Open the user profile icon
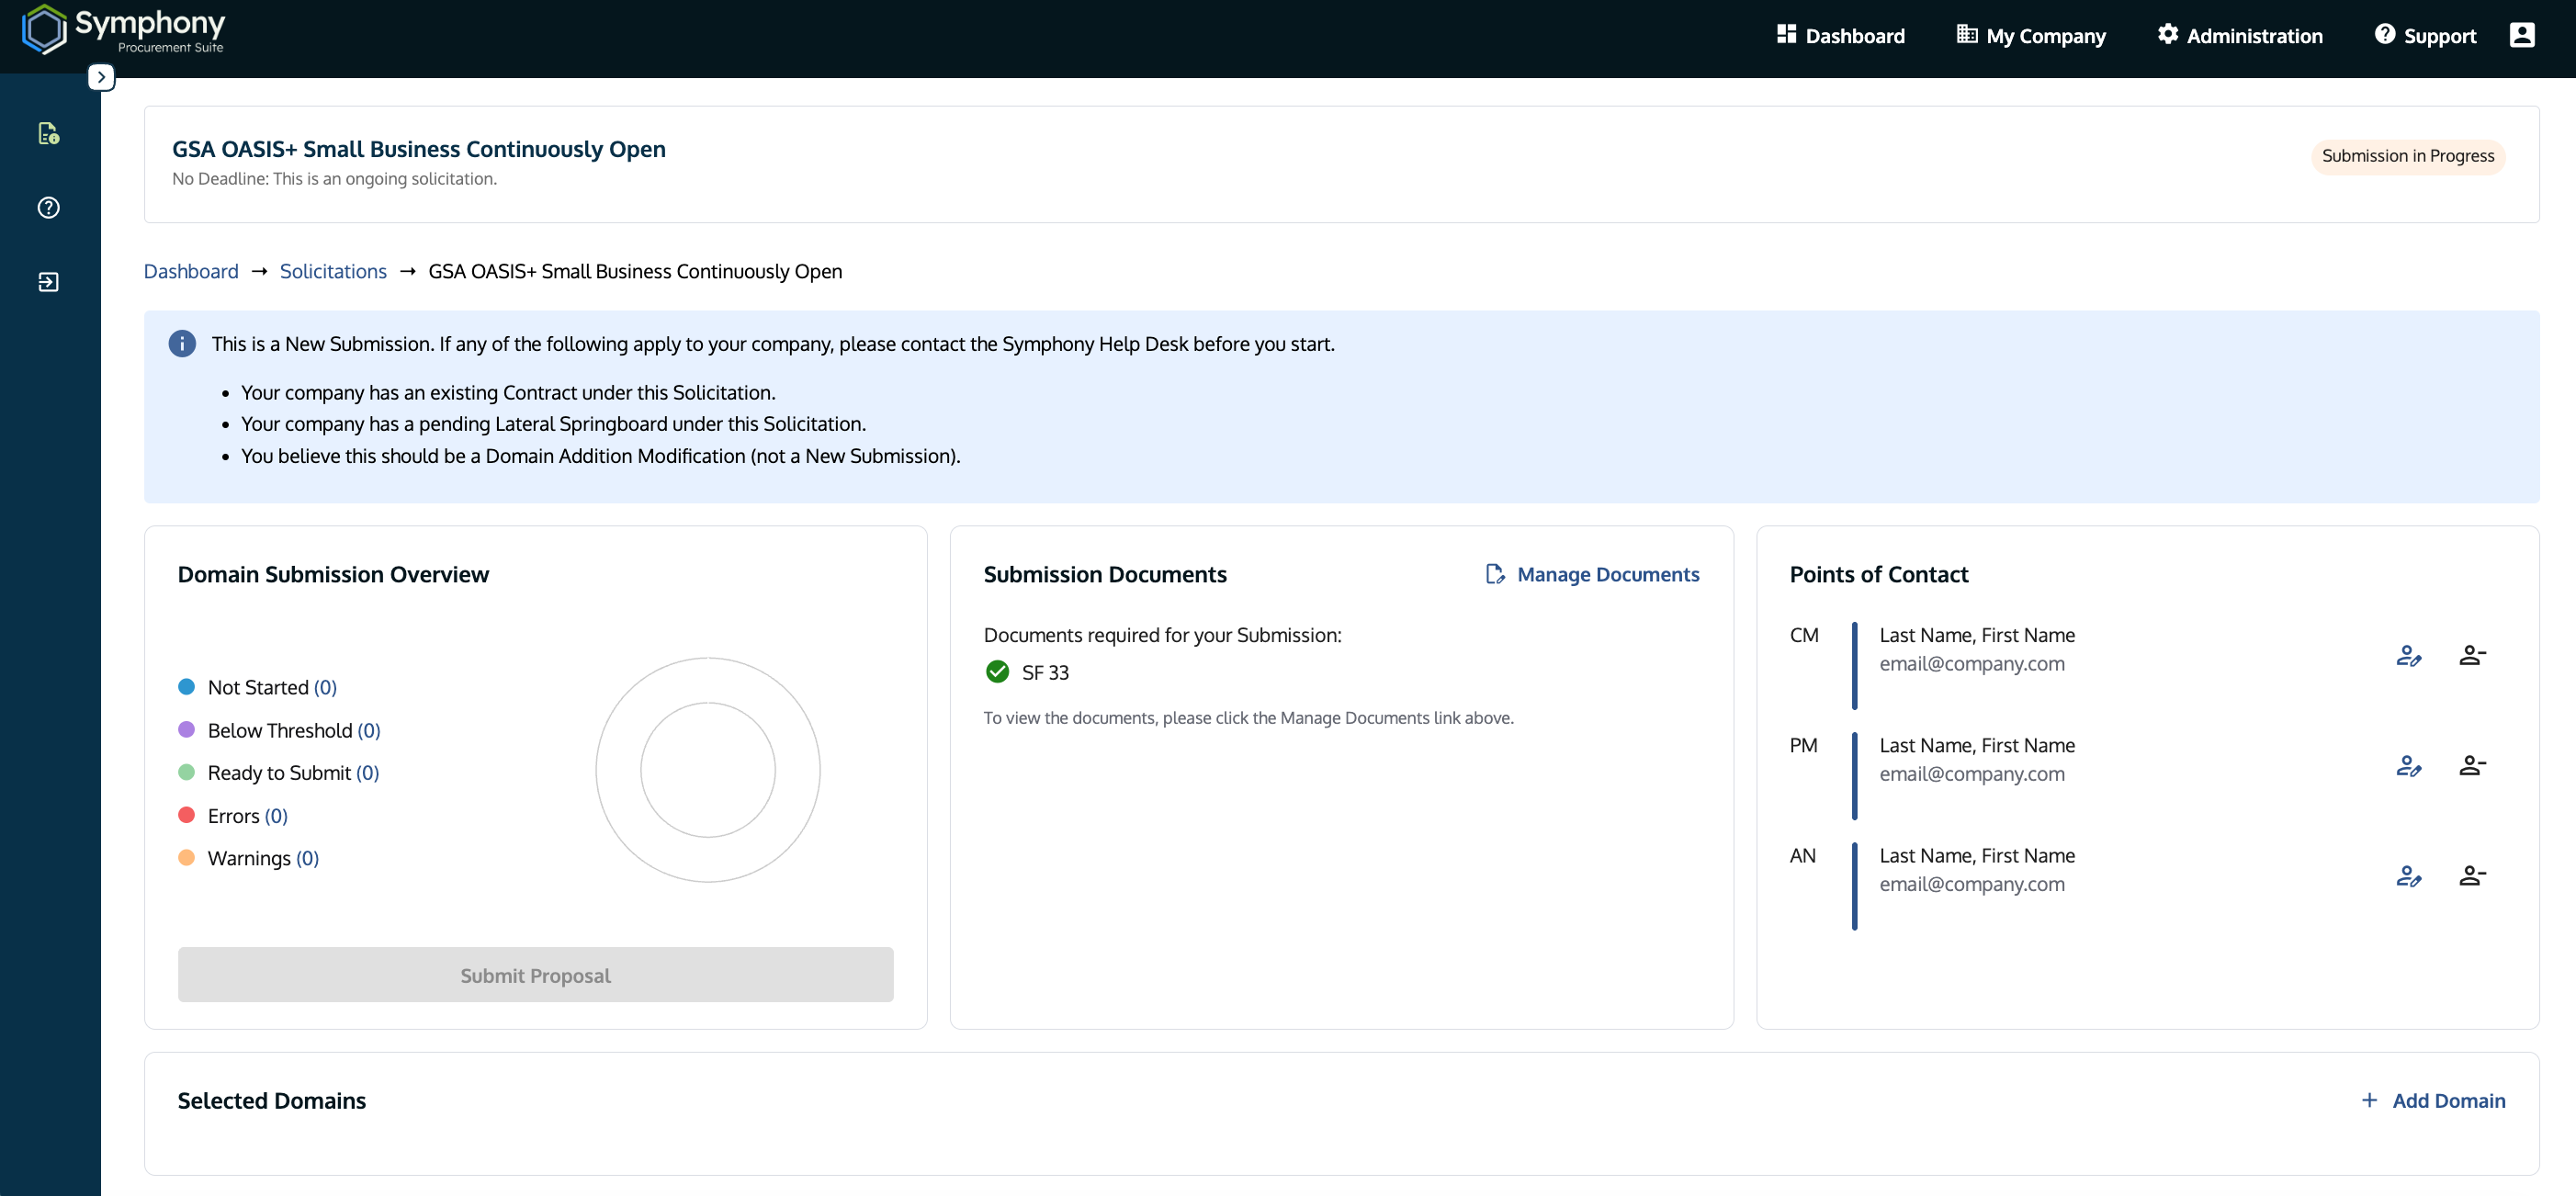 (2522, 35)
